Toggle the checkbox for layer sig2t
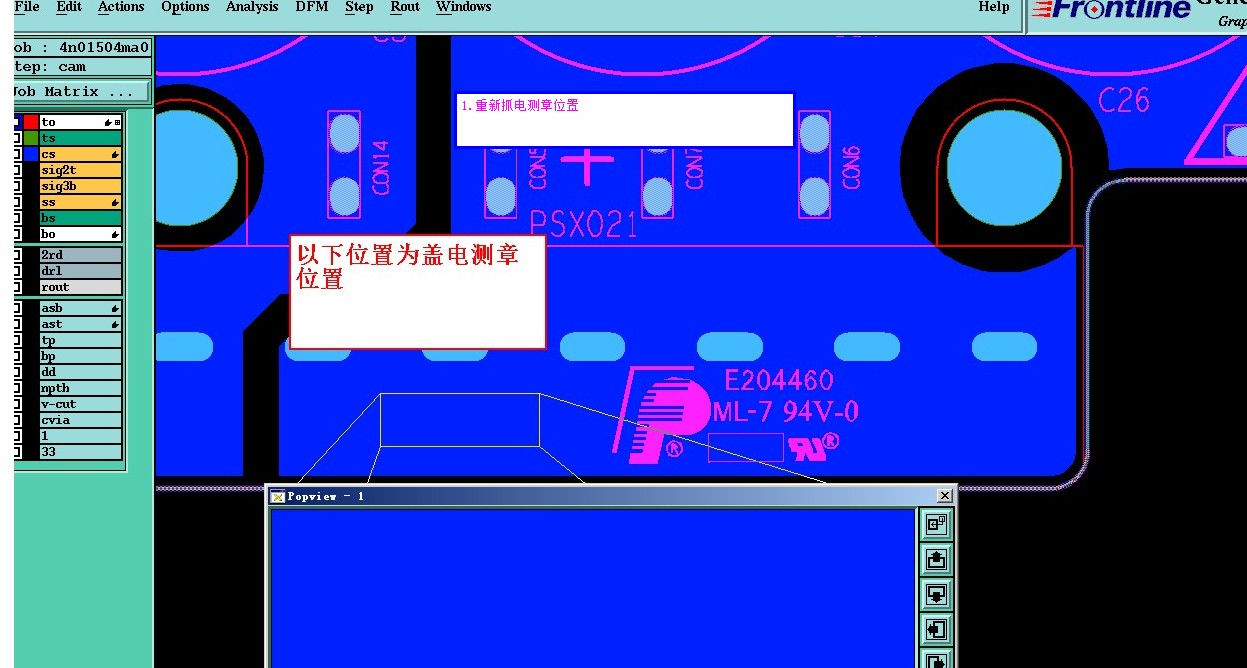1247x668 pixels. point(17,170)
